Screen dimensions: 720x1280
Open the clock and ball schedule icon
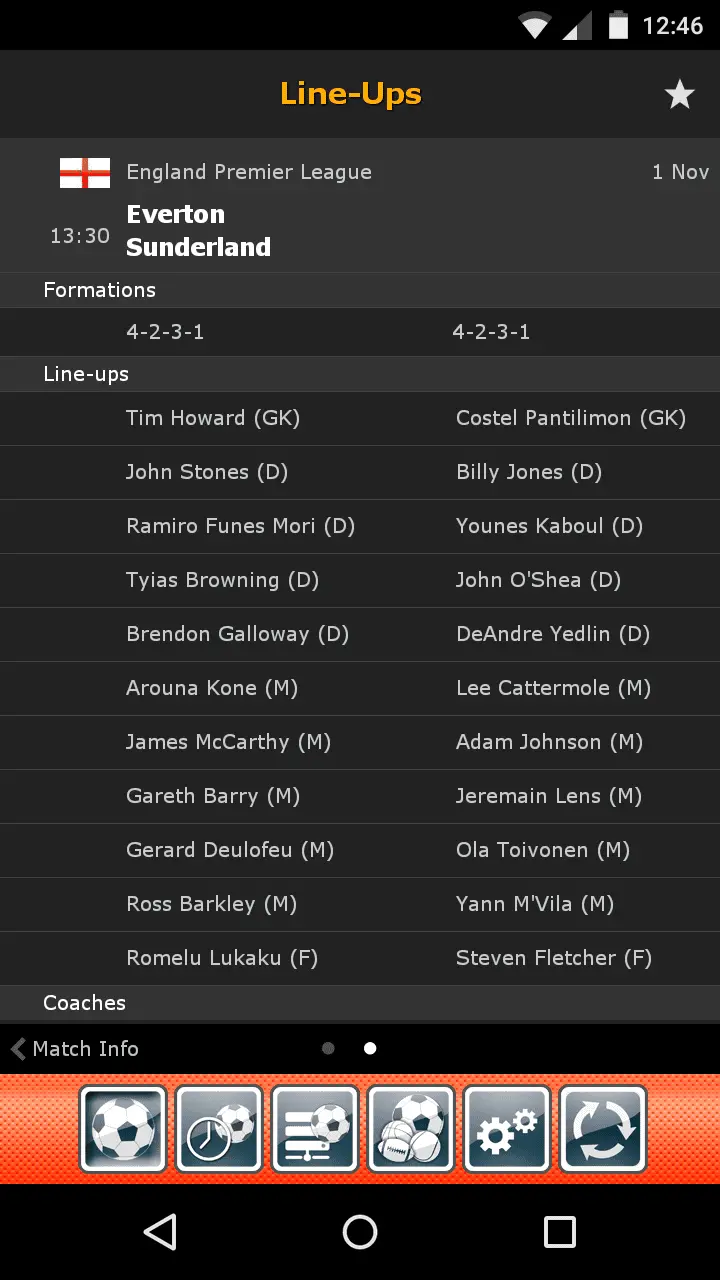219,1129
